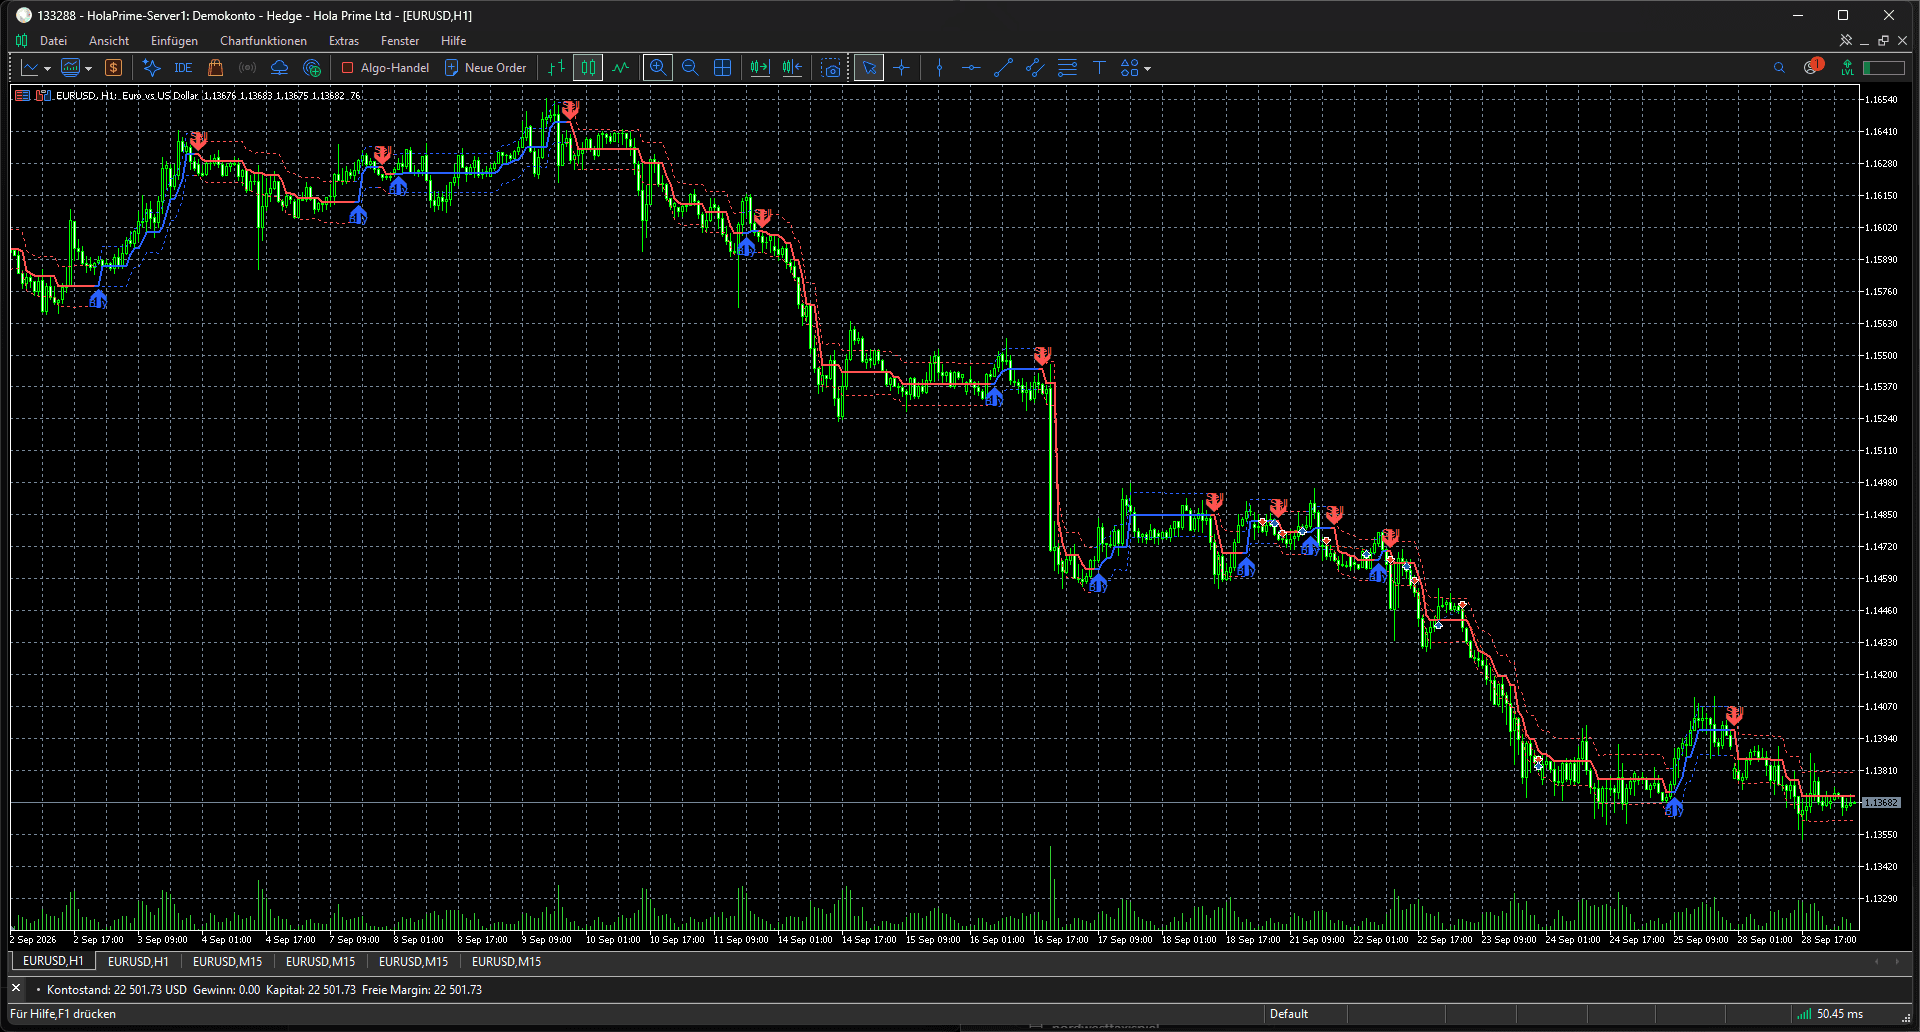Open the Fenster menu
This screenshot has width=1920, height=1032.
[400, 41]
